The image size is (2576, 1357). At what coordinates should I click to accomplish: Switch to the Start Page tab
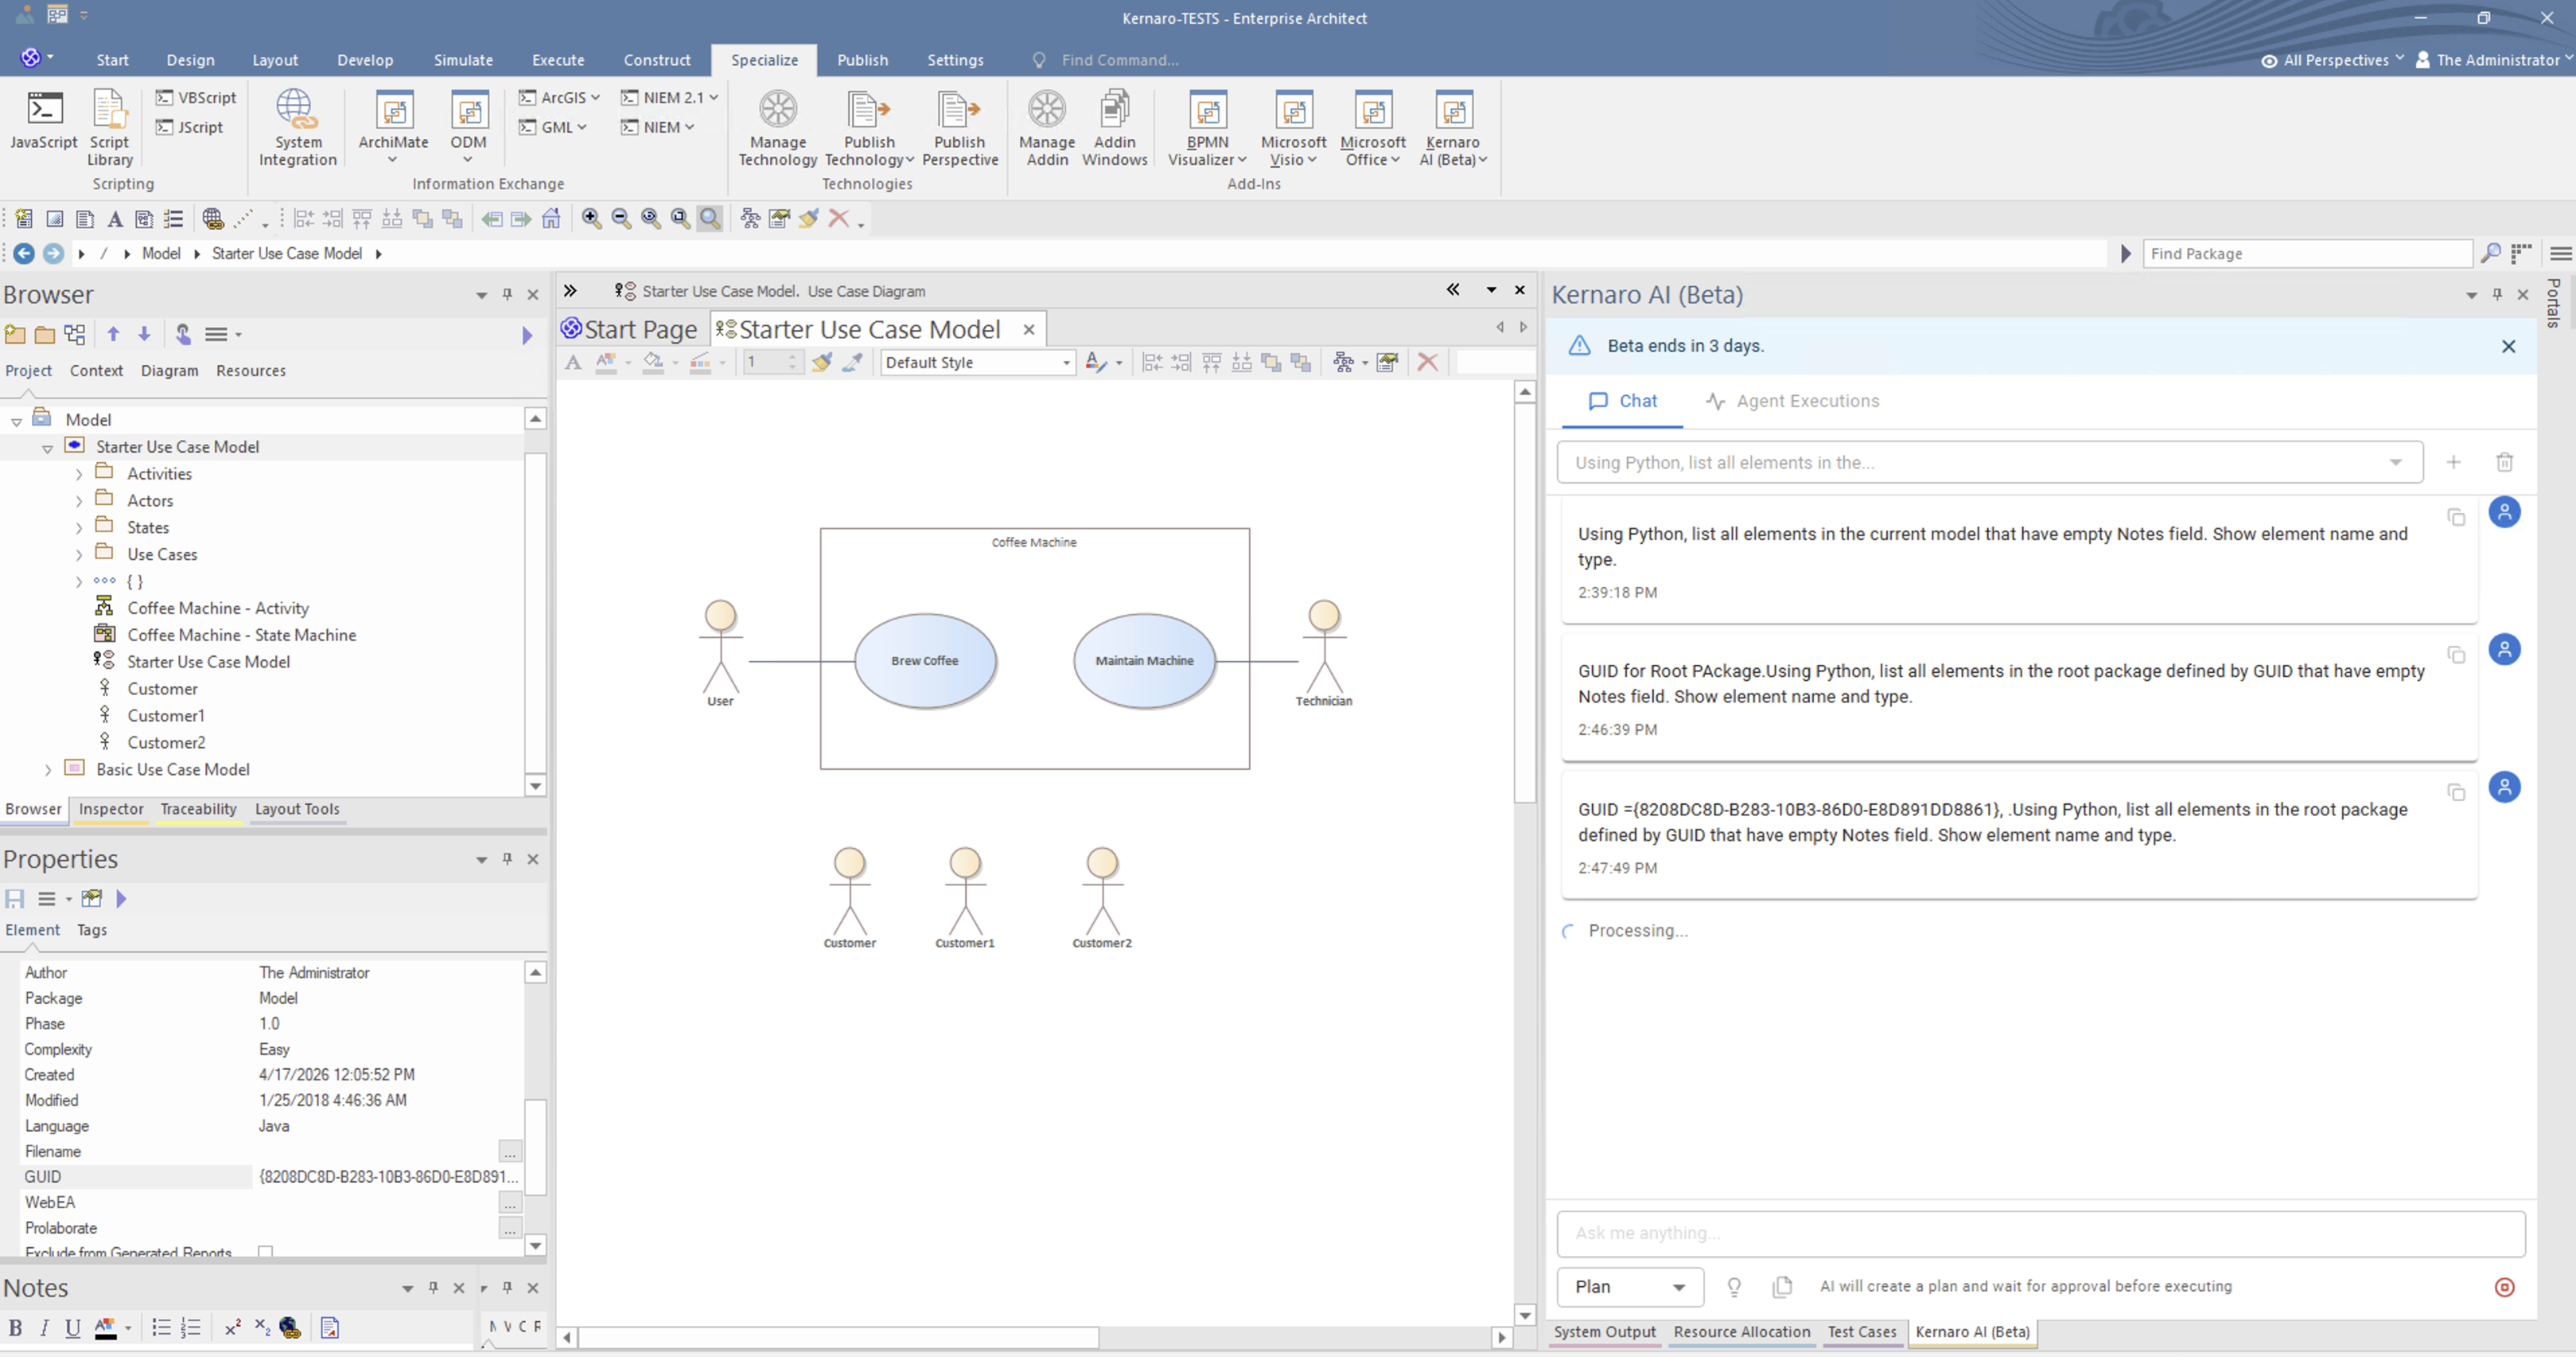[x=631, y=329]
